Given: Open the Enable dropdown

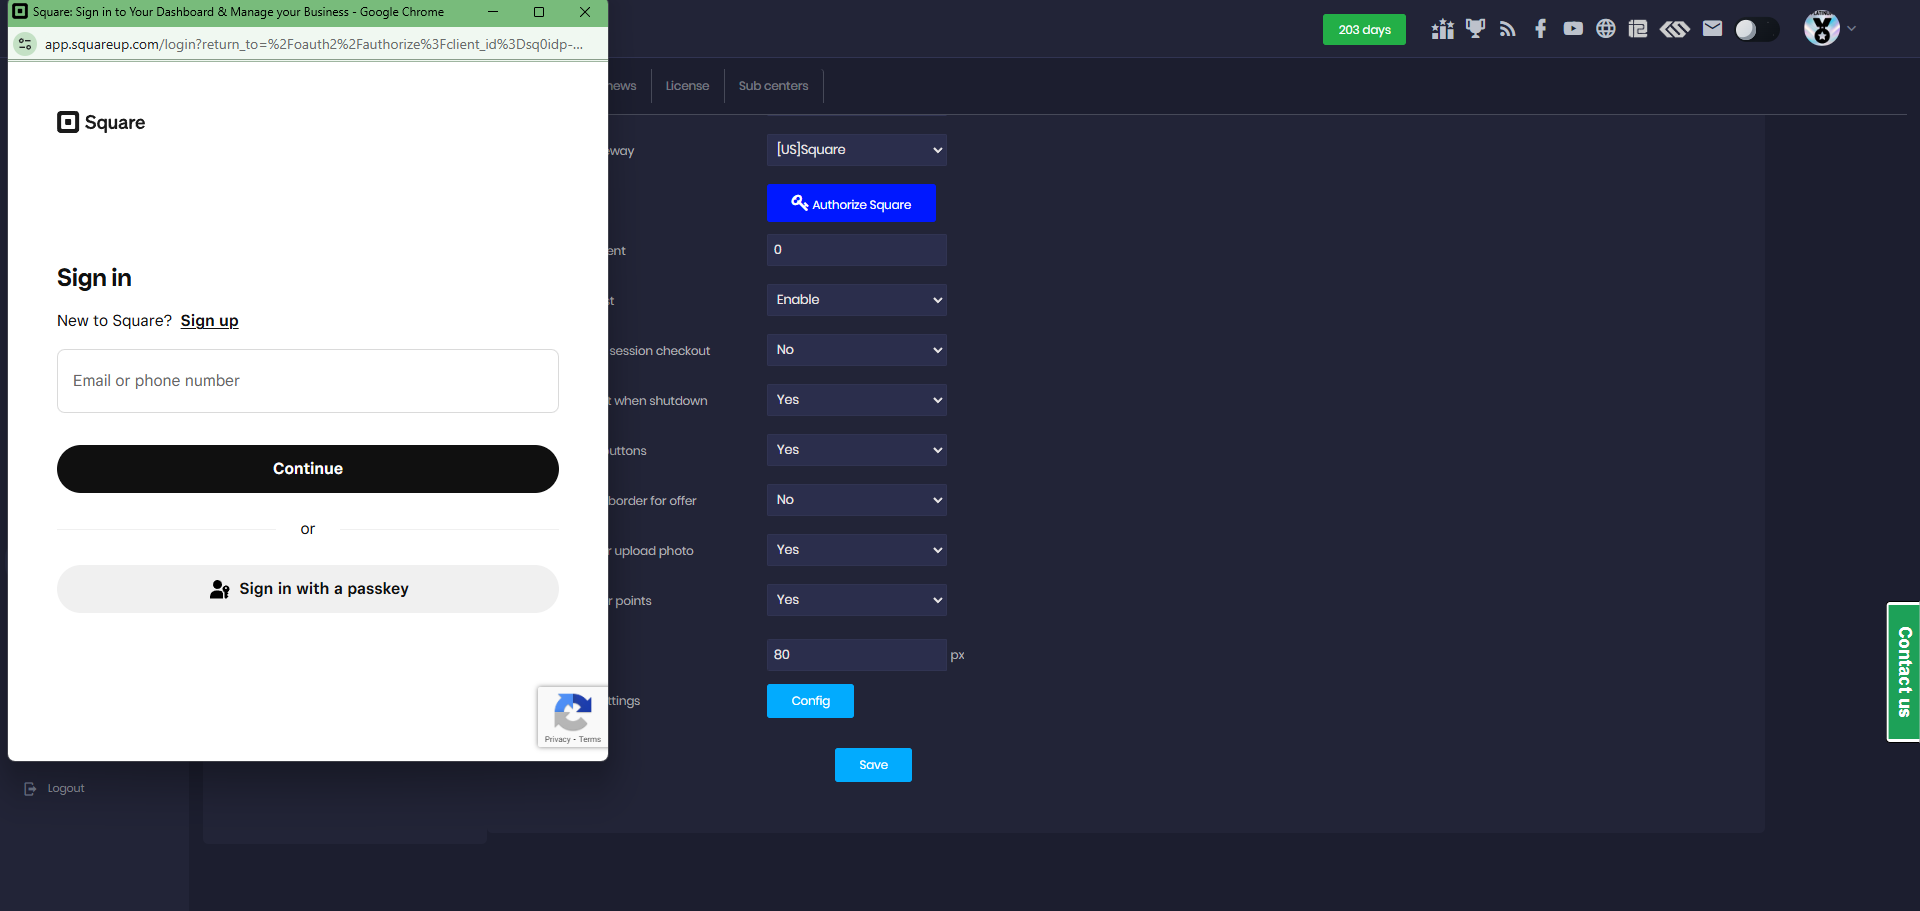Looking at the screenshot, I should (x=857, y=300).
